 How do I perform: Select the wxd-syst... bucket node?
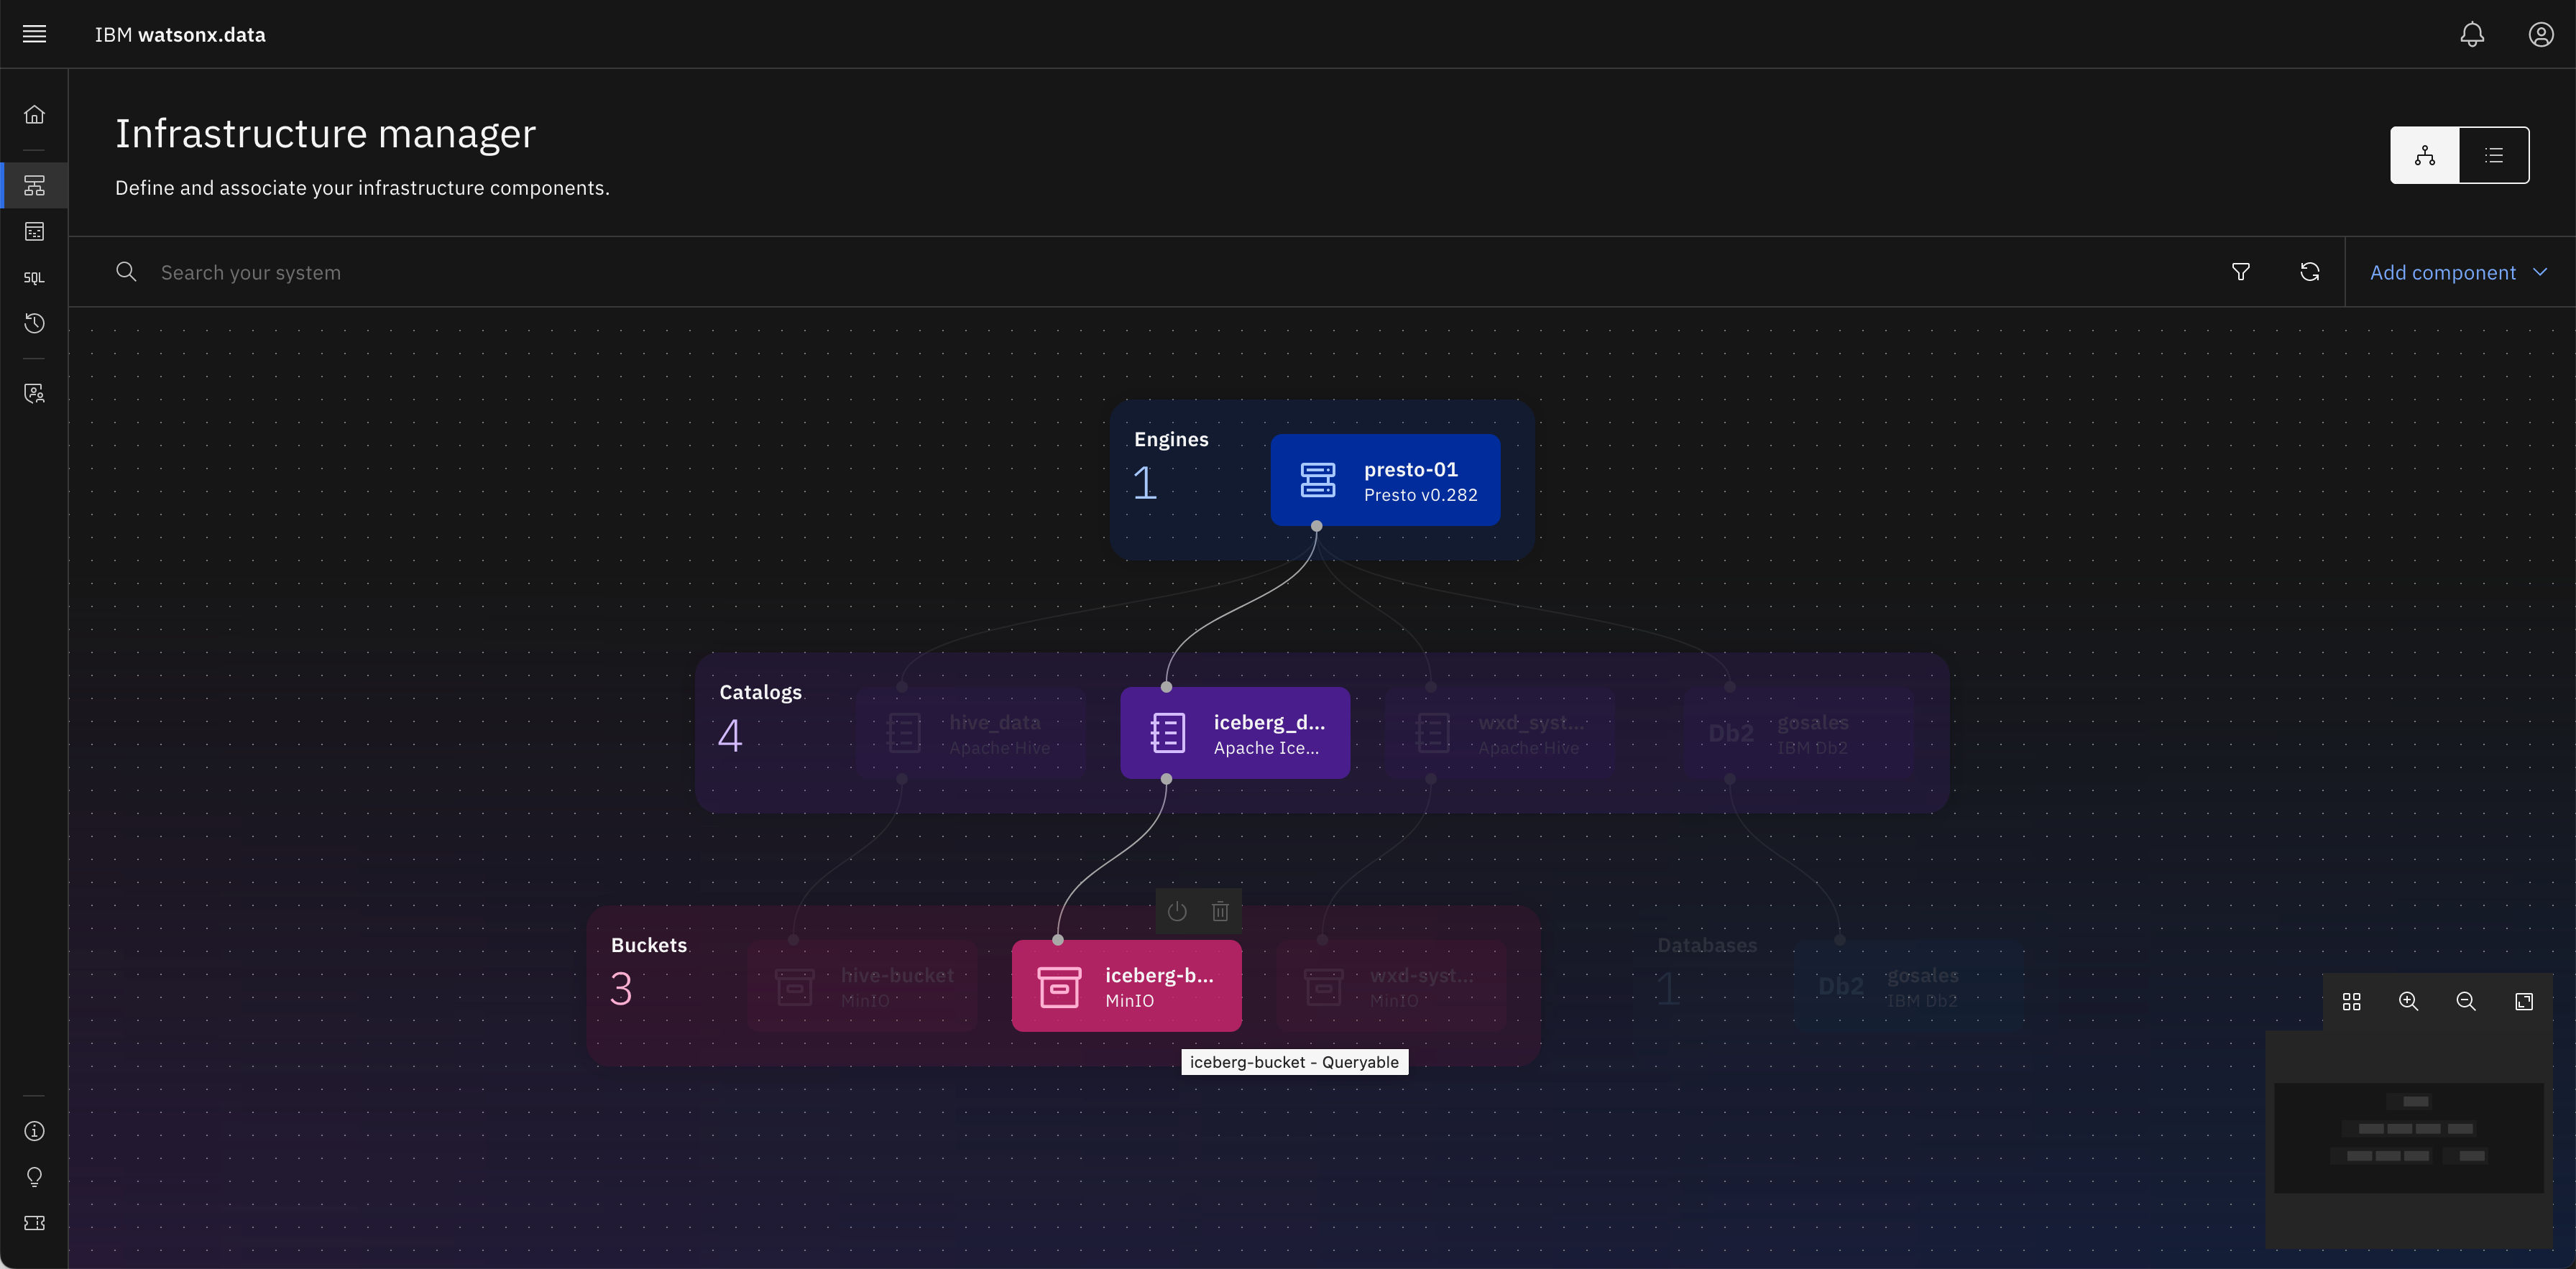tap(1391, 986)
